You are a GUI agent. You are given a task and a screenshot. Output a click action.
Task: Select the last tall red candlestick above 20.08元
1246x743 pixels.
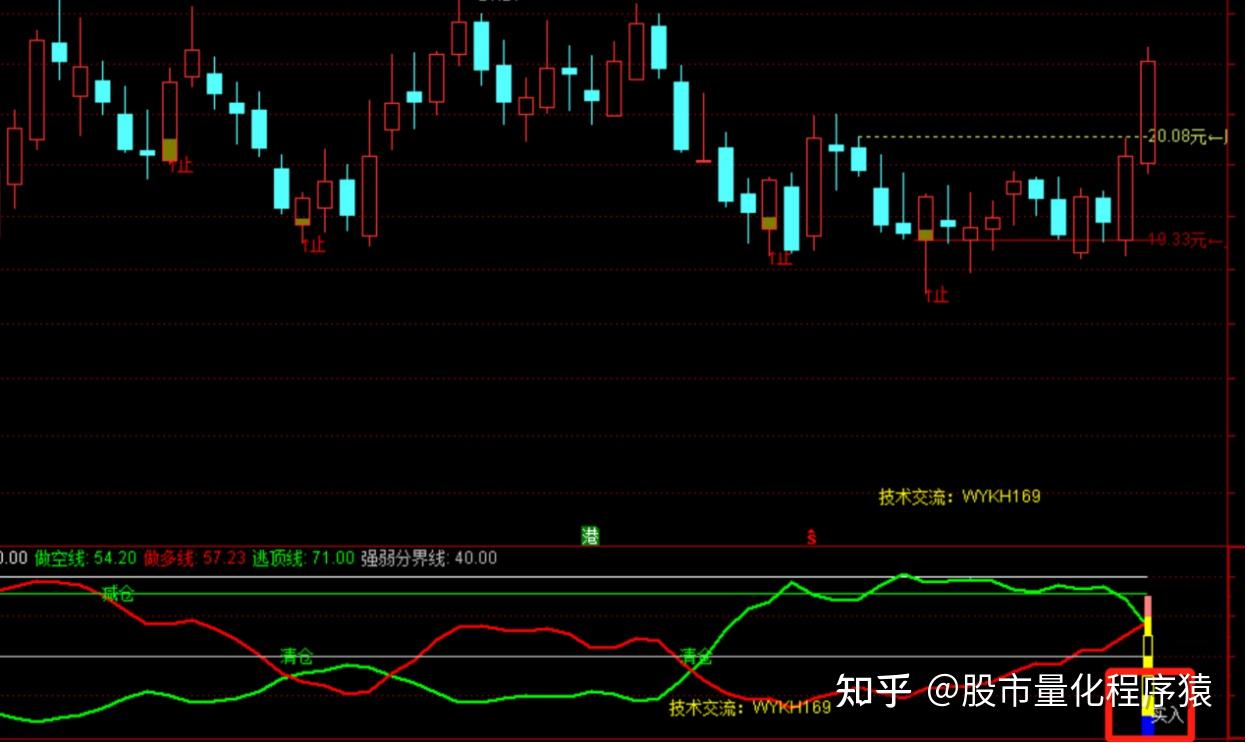(1147, 110)
